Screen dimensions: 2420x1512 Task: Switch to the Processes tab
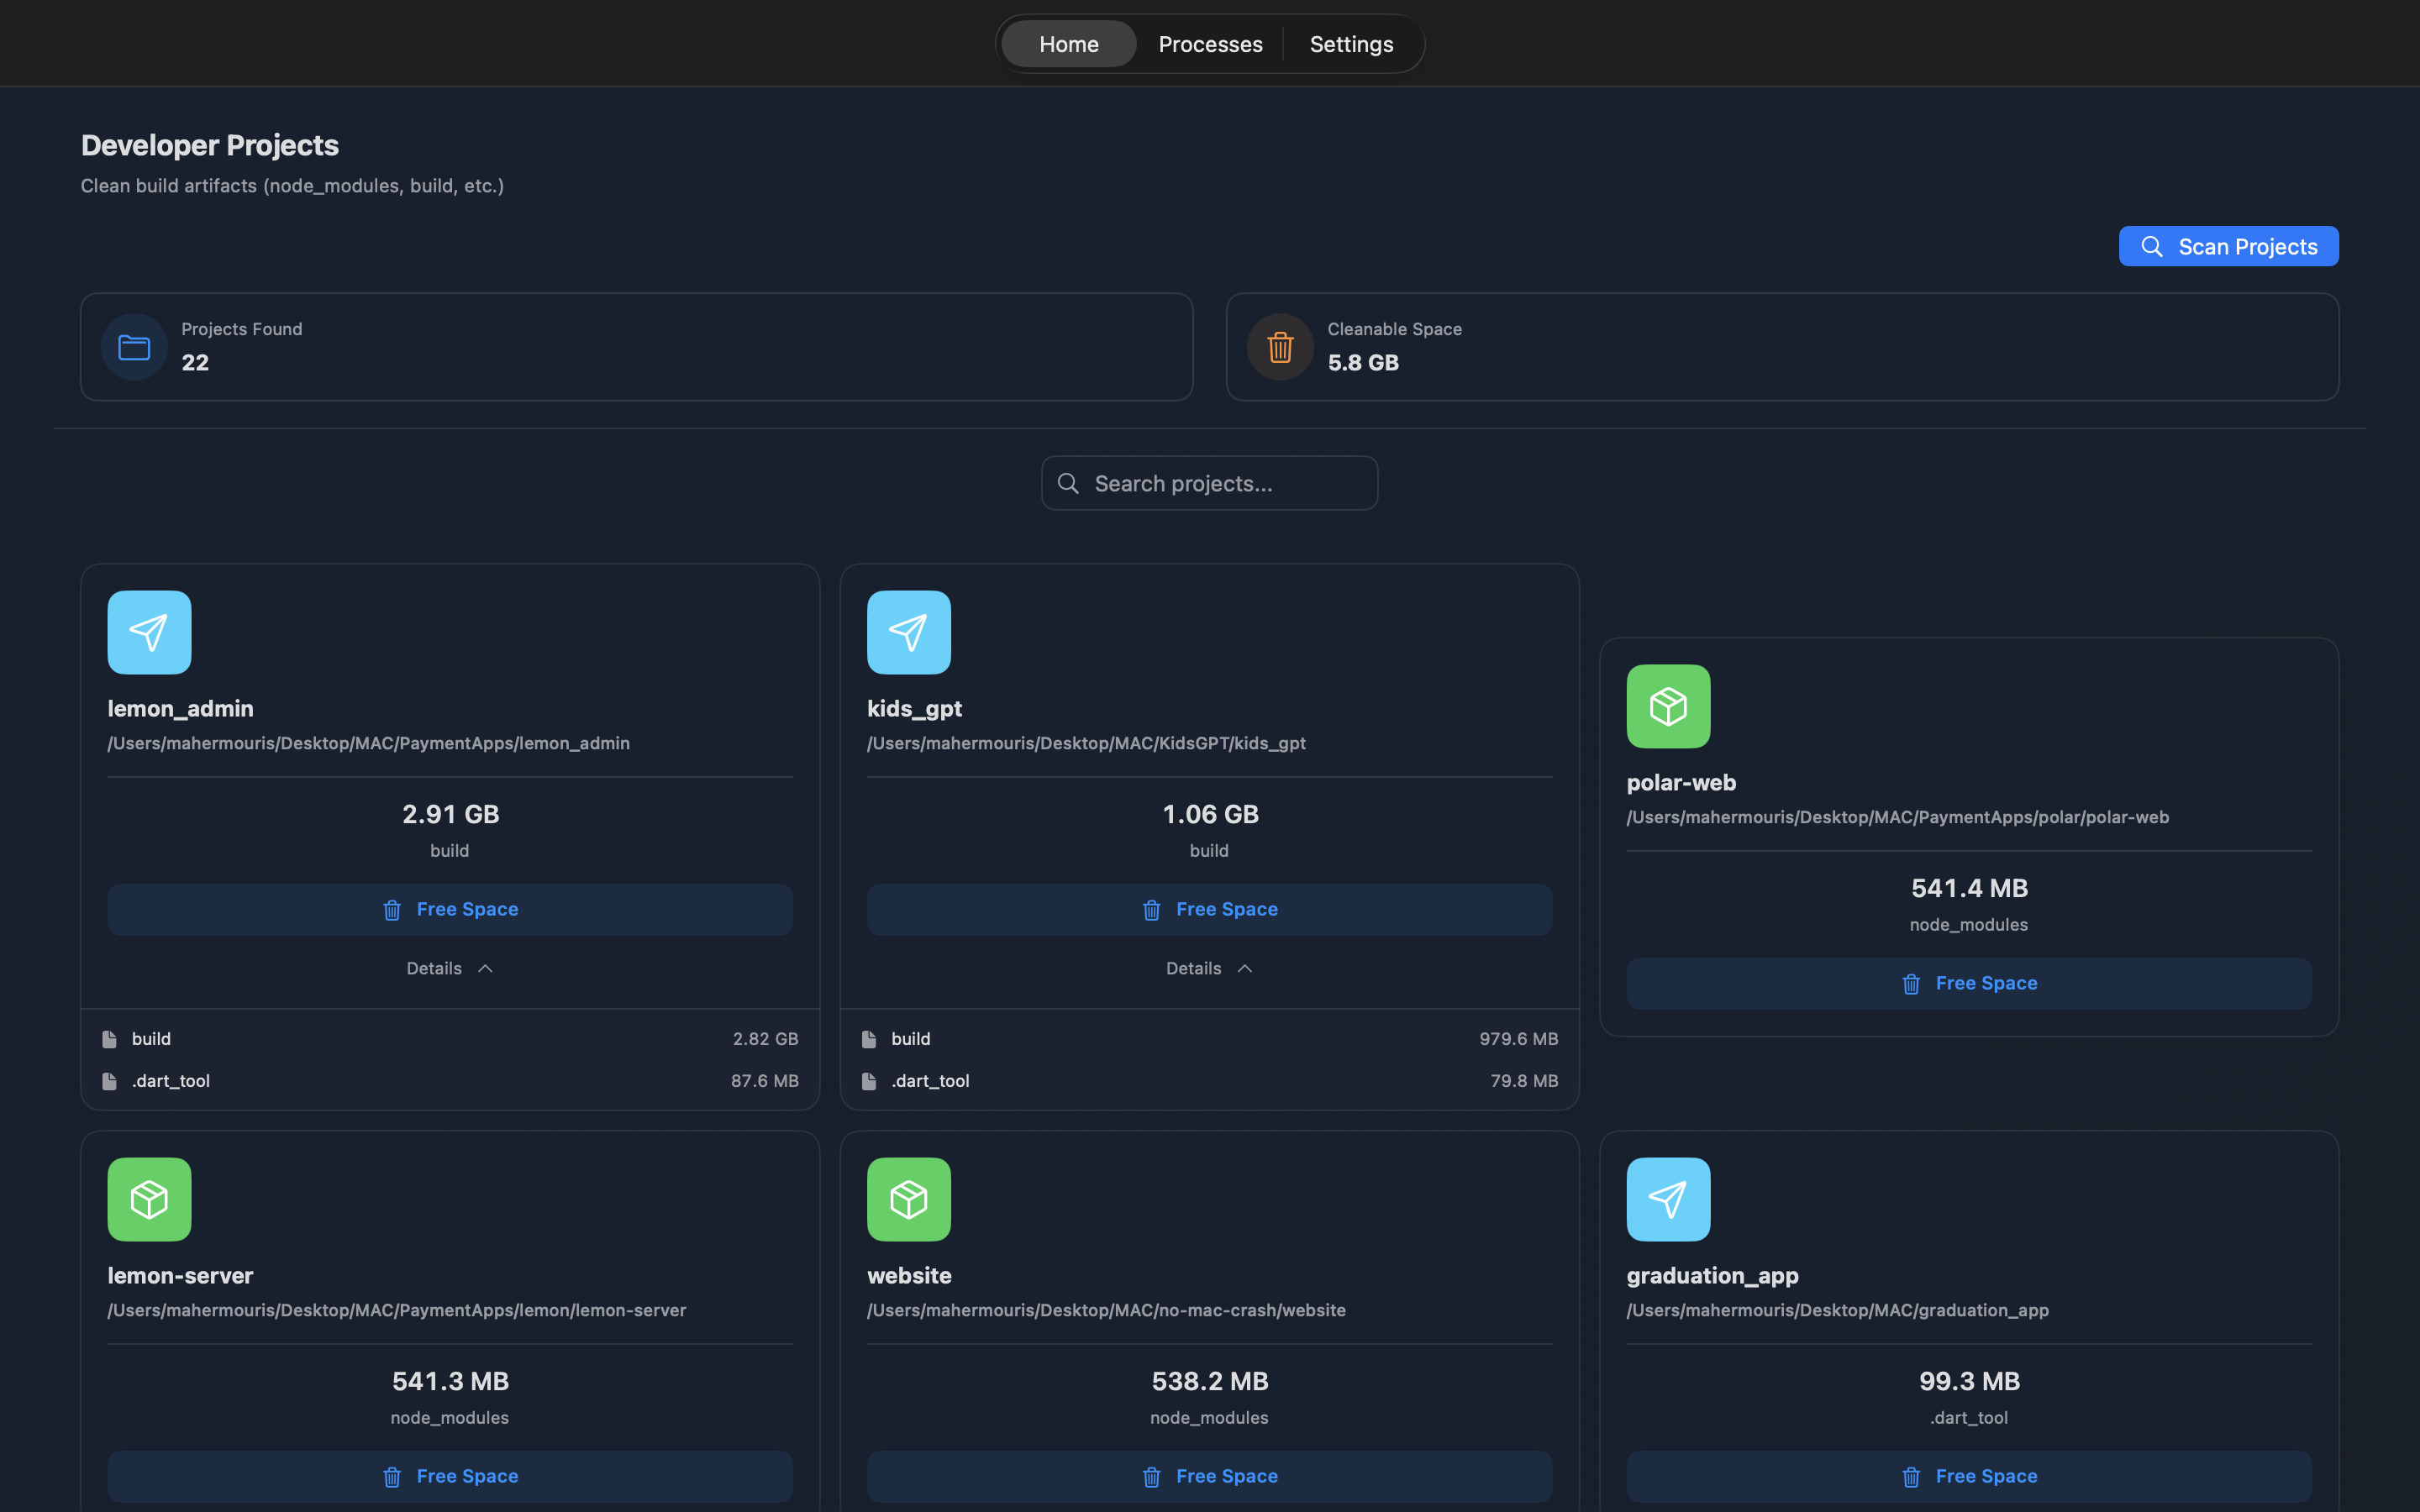(x=1210, y=43)
